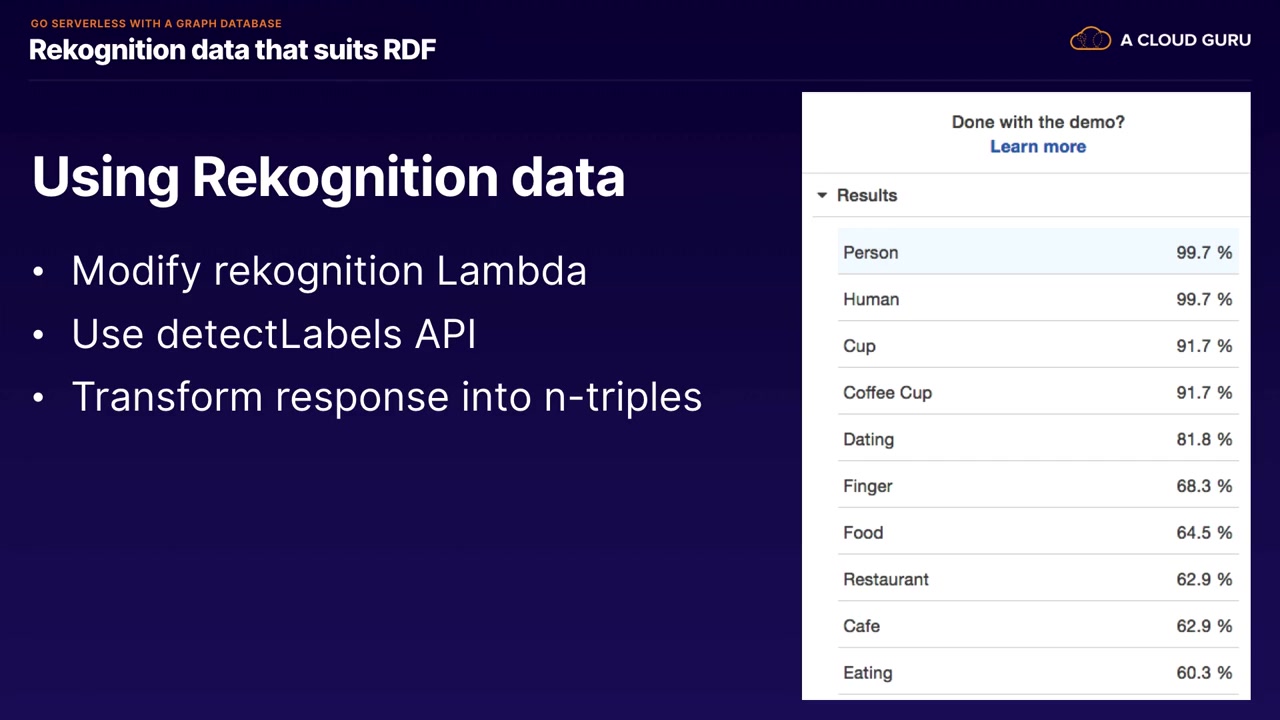1280x720 pixels.
Task: Click the 99.7 % confidence for Person
Action: tap(1203, 252)
